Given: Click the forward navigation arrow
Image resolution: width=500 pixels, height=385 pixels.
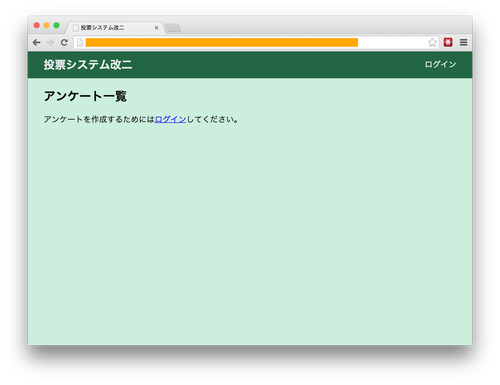Looking at the screenshot, I should [50, 42].
